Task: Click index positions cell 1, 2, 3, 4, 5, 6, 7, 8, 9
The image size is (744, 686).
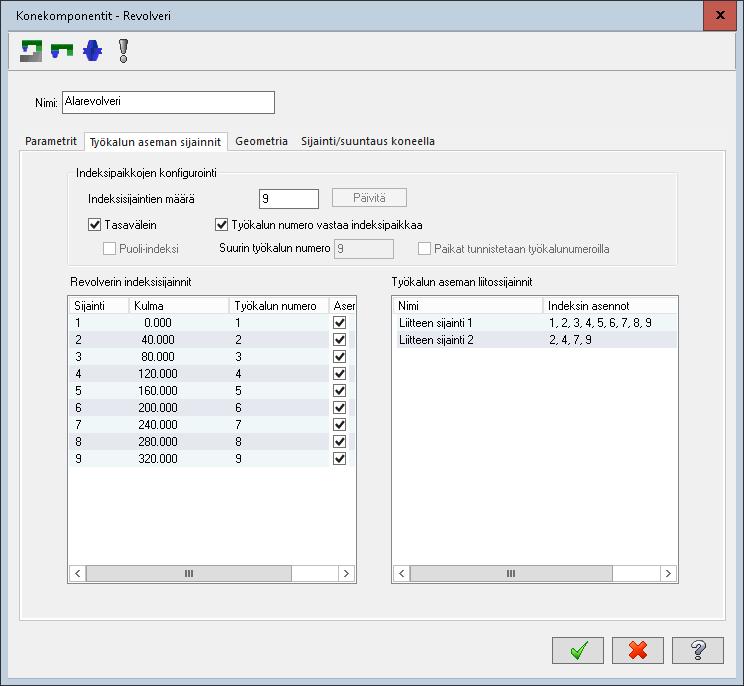Action: 600,323
